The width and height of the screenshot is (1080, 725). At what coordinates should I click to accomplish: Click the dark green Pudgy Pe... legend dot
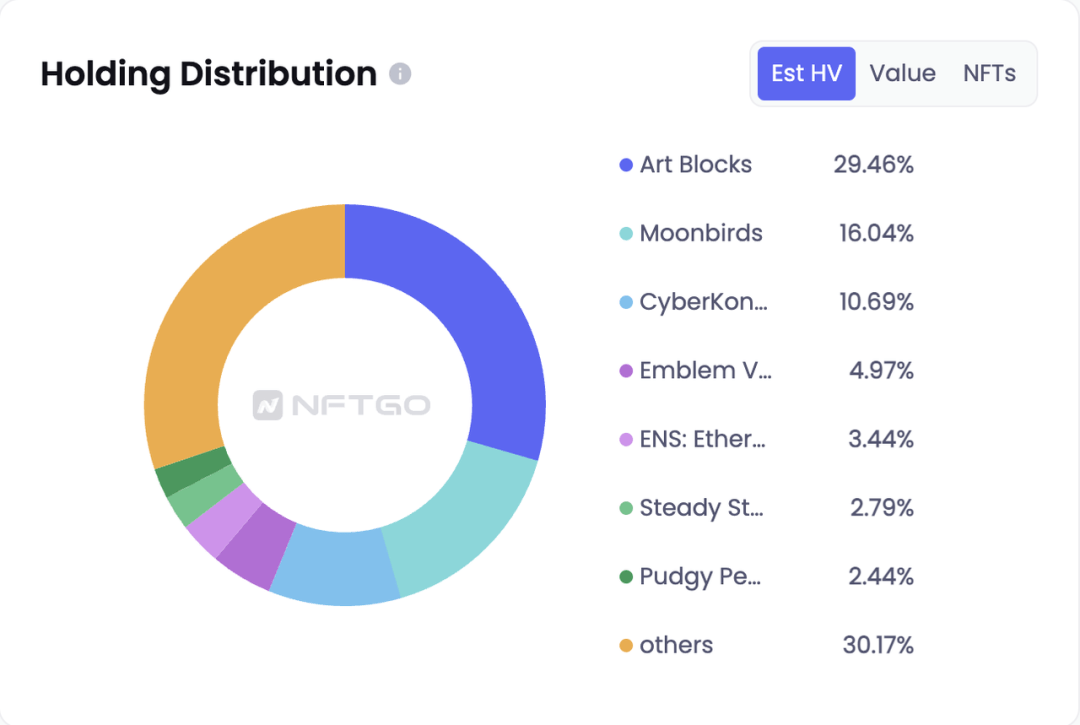point(626,576)
